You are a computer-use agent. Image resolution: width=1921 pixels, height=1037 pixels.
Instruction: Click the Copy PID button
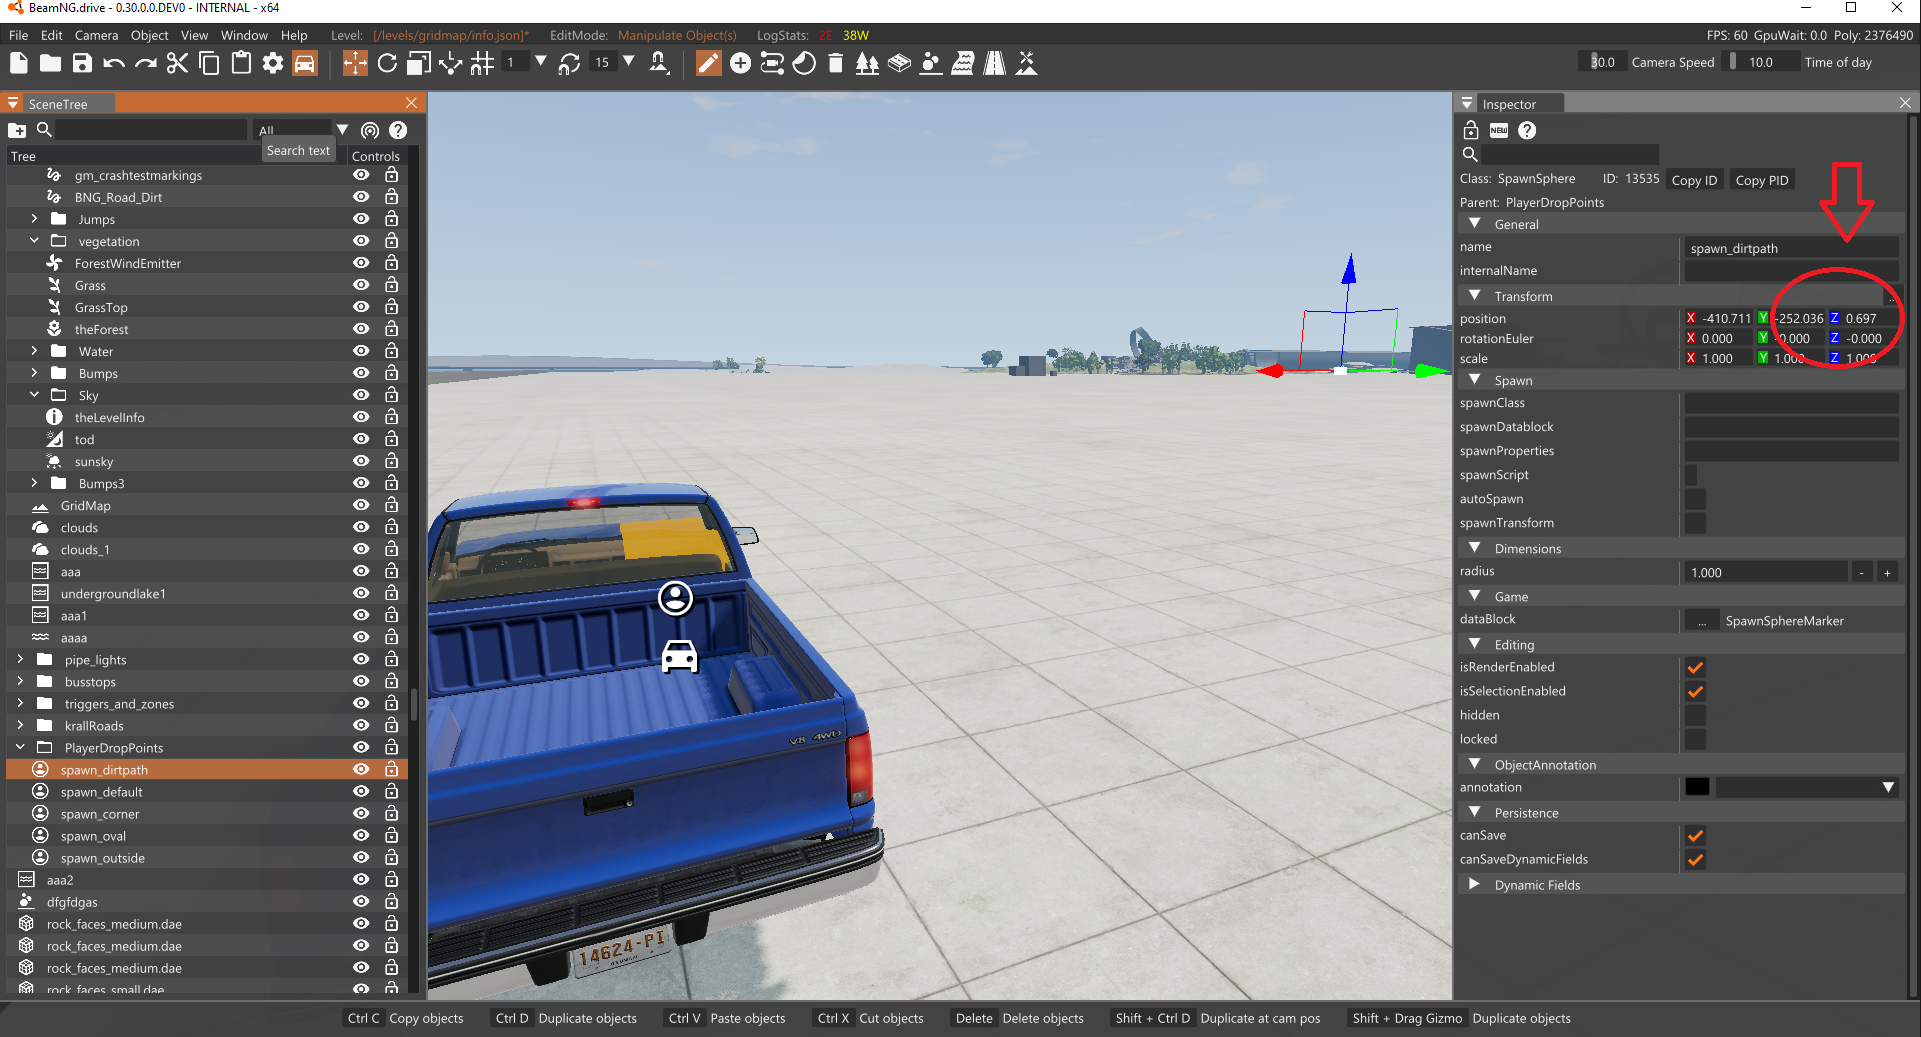1761,180
